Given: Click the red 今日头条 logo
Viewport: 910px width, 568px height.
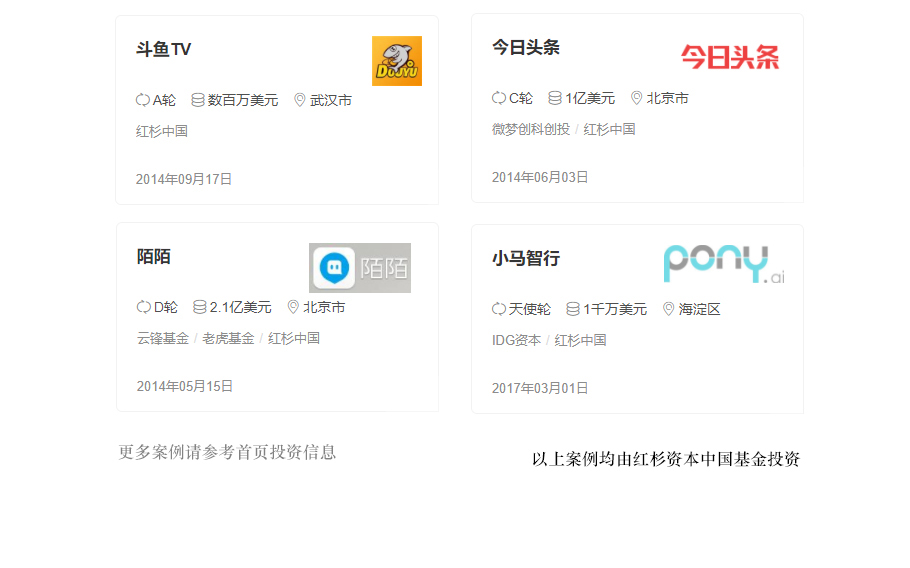Looking at the screenshot, I should pos(730,57).
